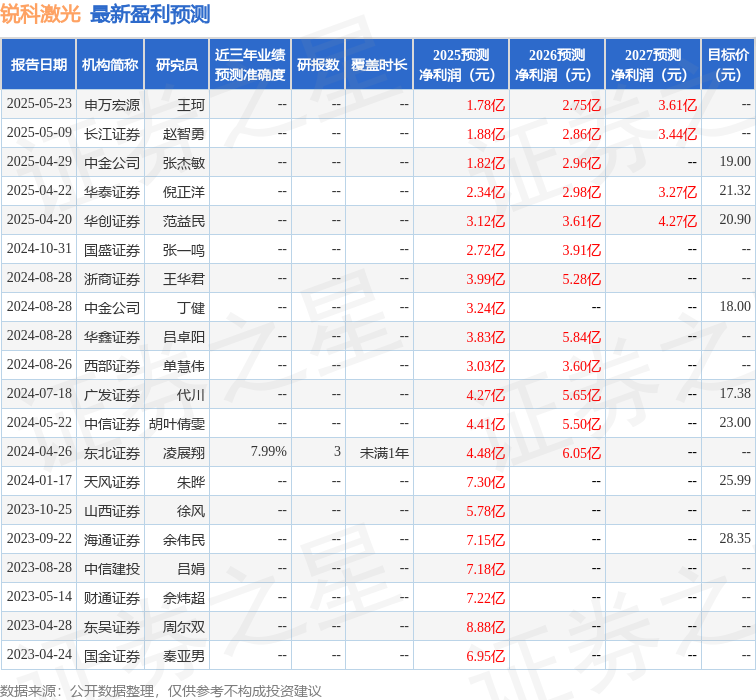This screenshot has width=756, height=700.
Task: Click researcher name 凌展翔
Action: (184, 453)
